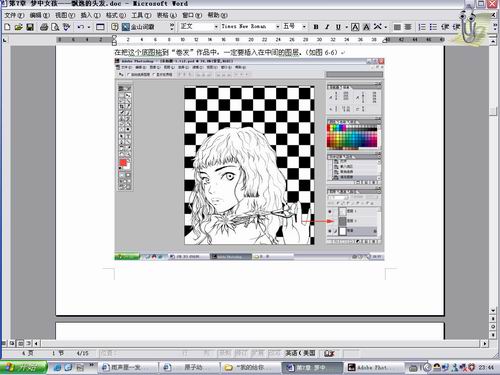The height and width of the screenshot is (375, 500).
Task: Undo the last action
Action: tap(80, 27)
